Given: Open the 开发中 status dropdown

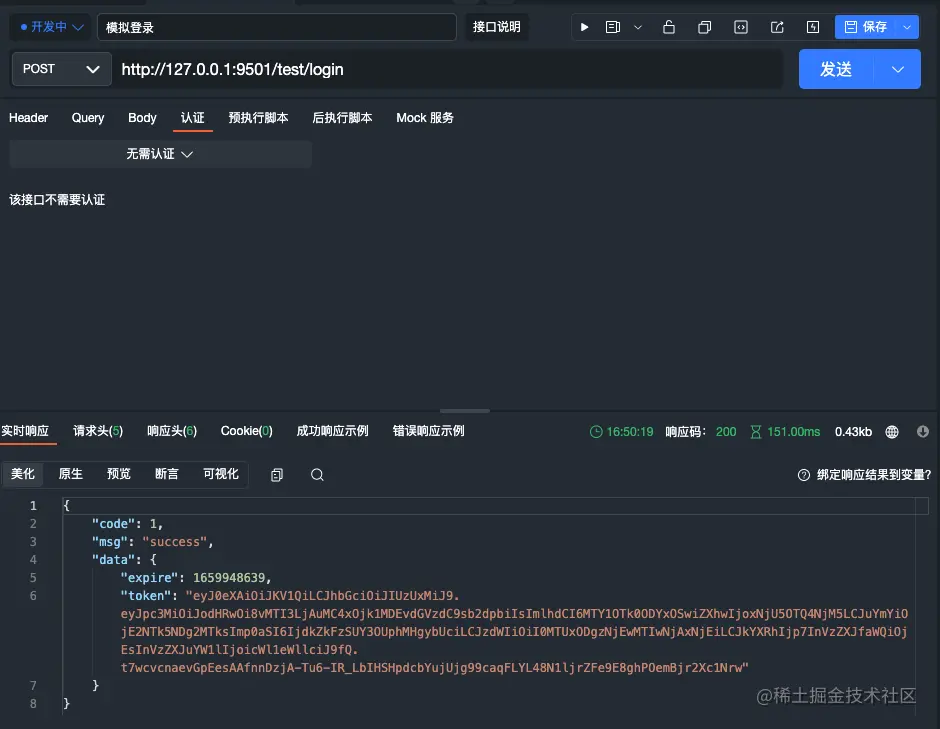Looking at the screenshot, I should (x=52, y=27).
